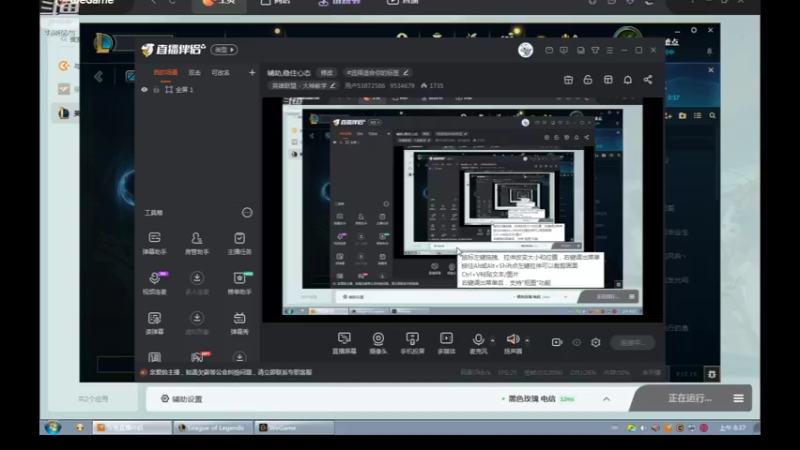Image resolution: width=800 pixels, height=450 pixels.
Task: Click the notification bell in 直播伴侣
Action: tap(628, 80)
